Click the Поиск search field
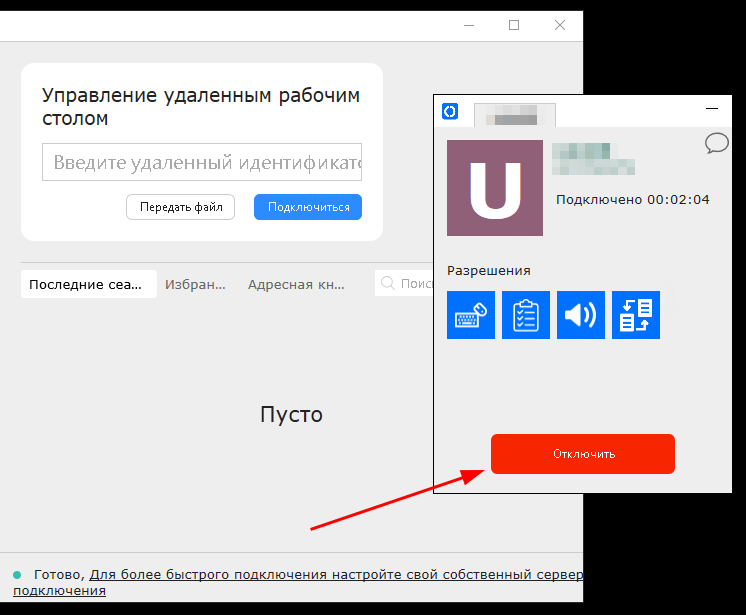This screenshot has height=615, width=746. 404,283
